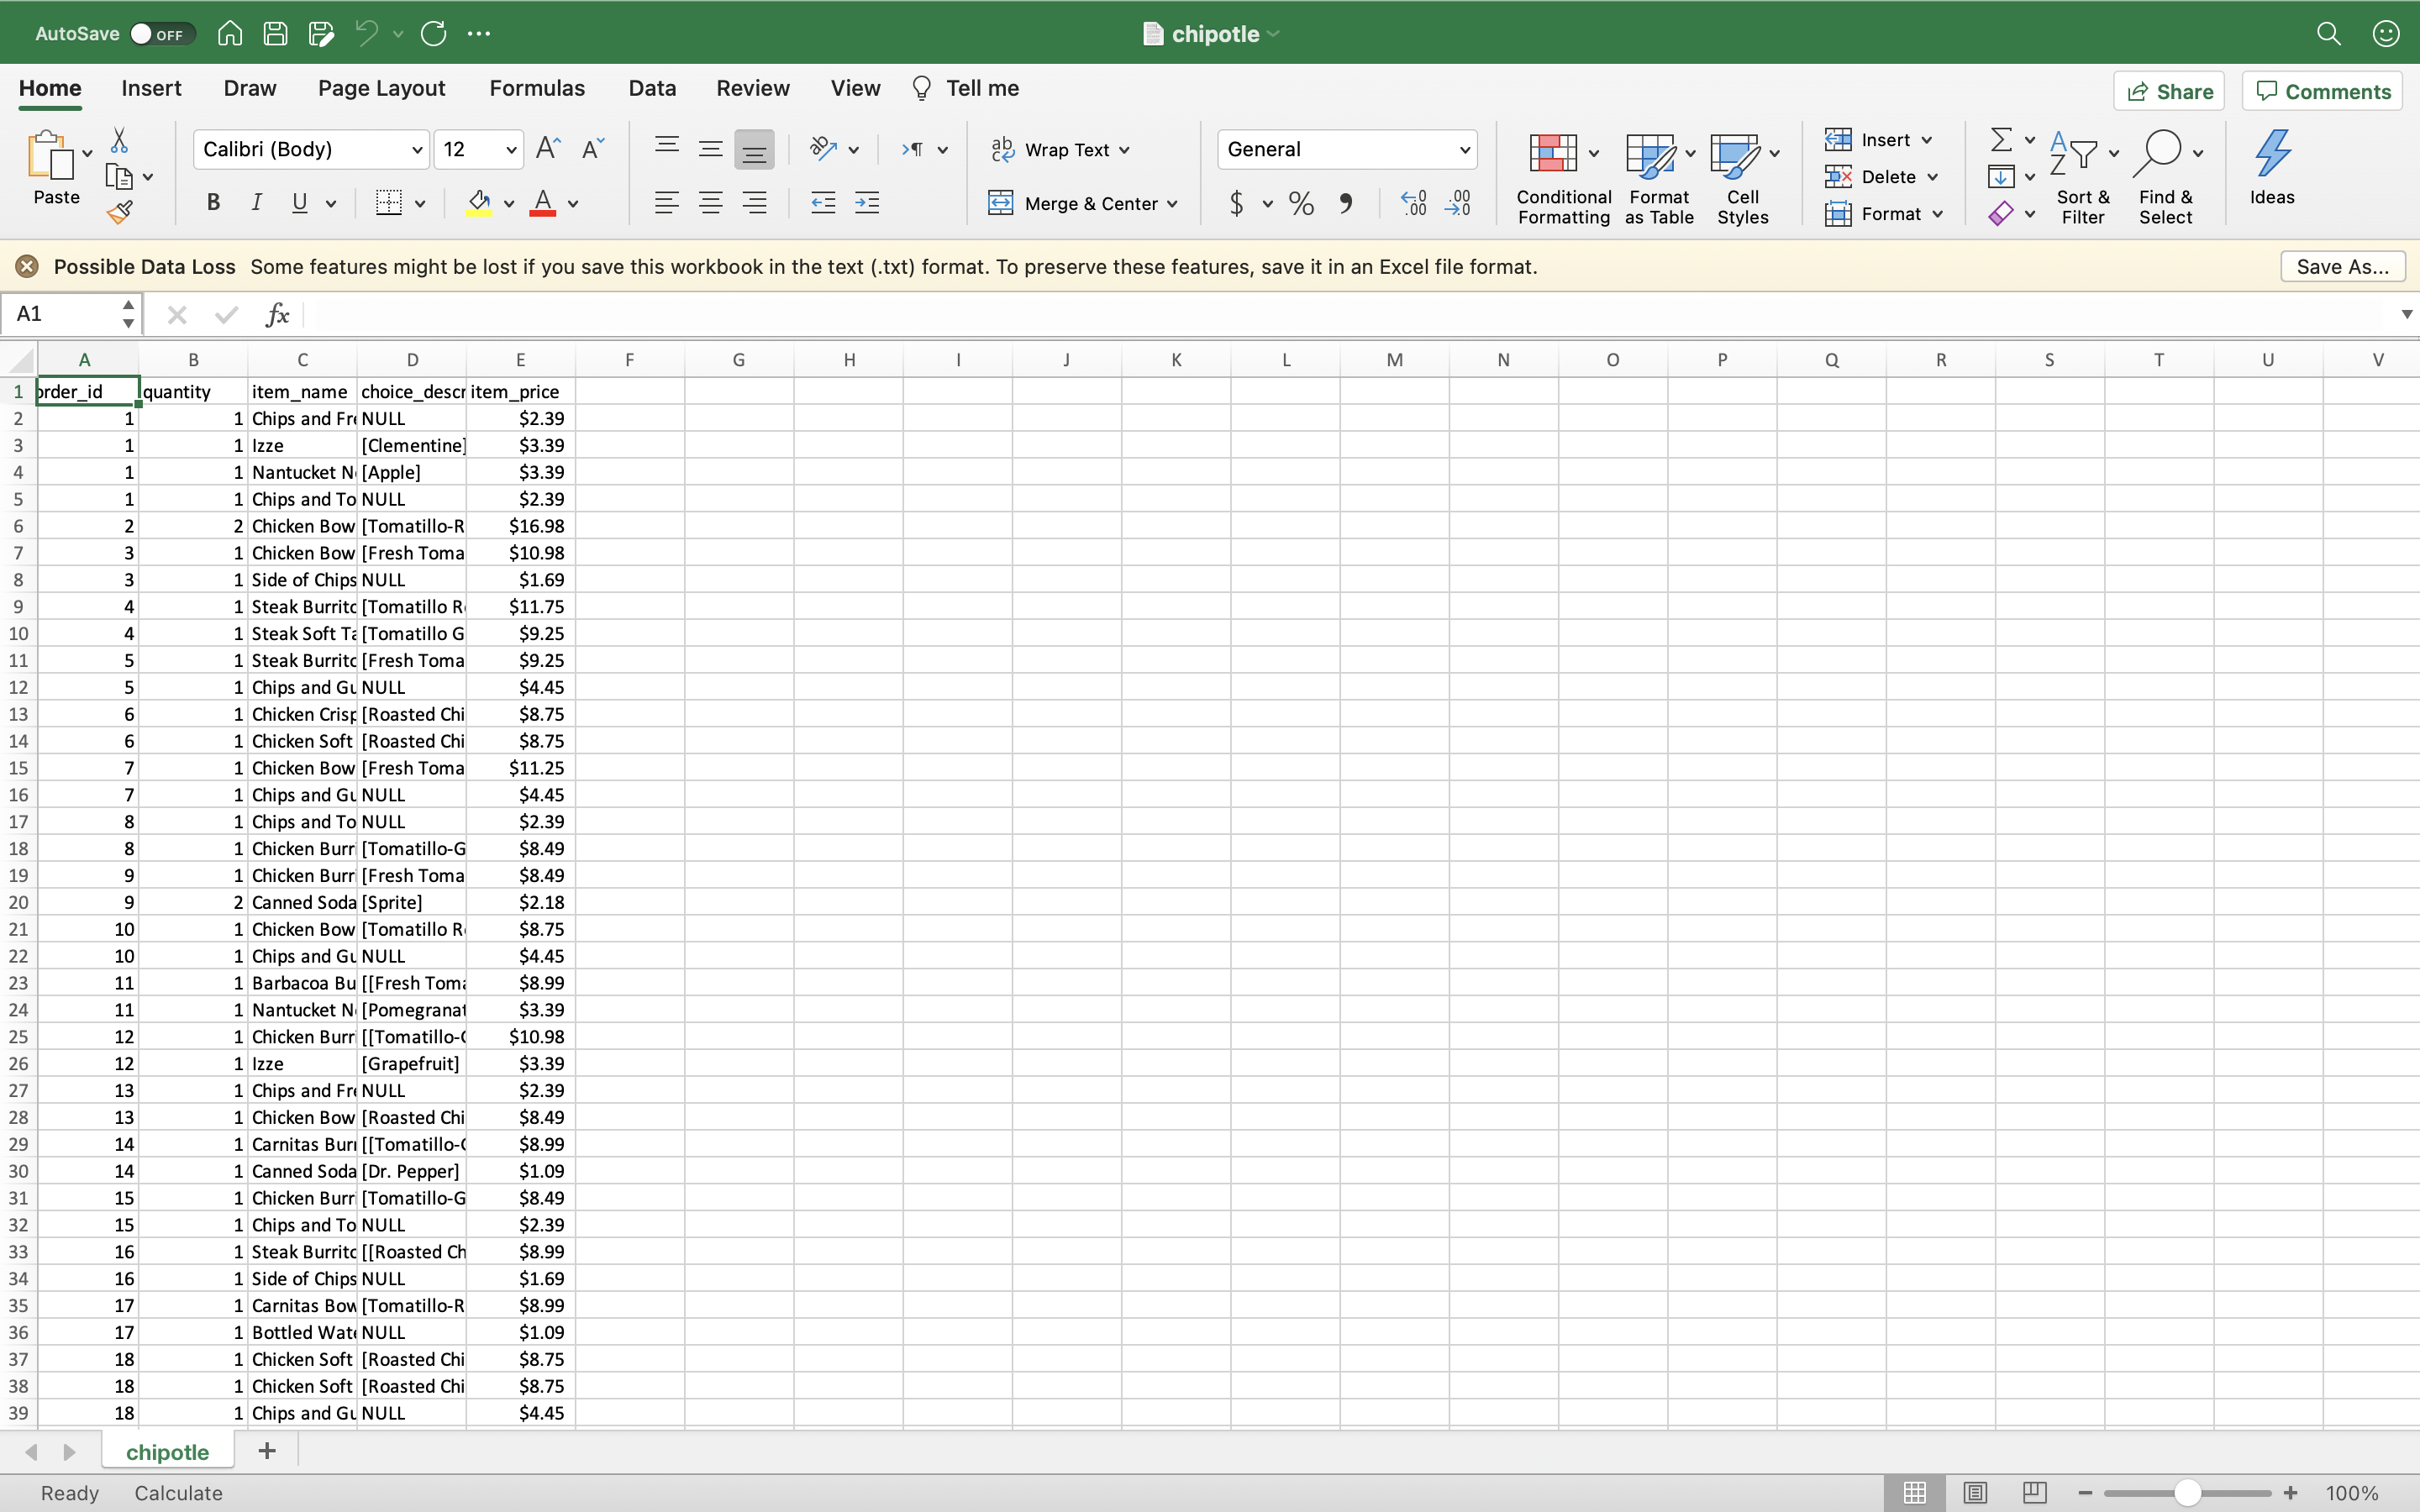The width and height of the screenshot is (2420, 1512).
Task: Open the Formulas ribbon tab
Action: pos(537,87)
